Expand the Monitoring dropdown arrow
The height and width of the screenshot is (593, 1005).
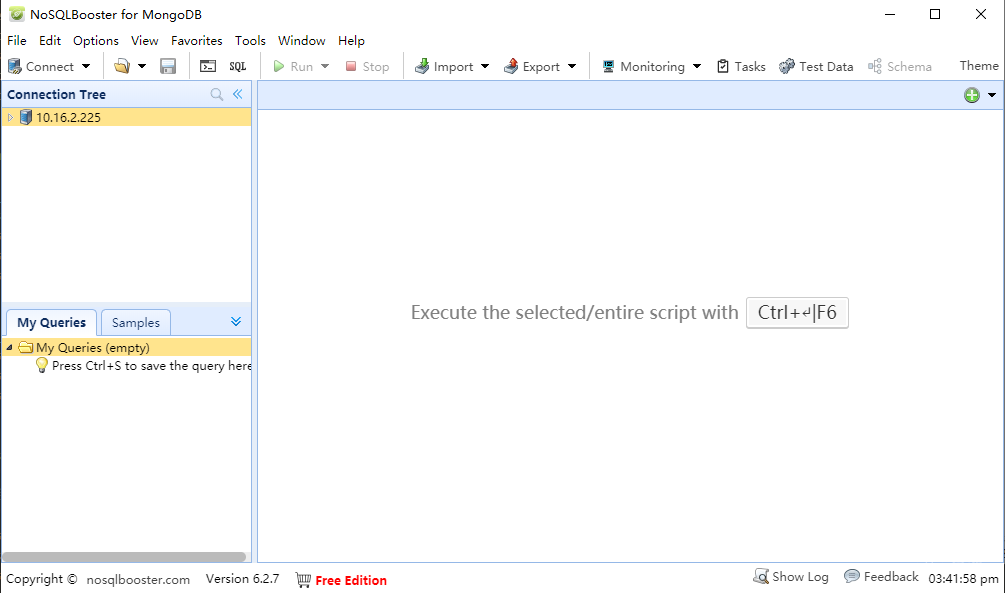[697, 67]
